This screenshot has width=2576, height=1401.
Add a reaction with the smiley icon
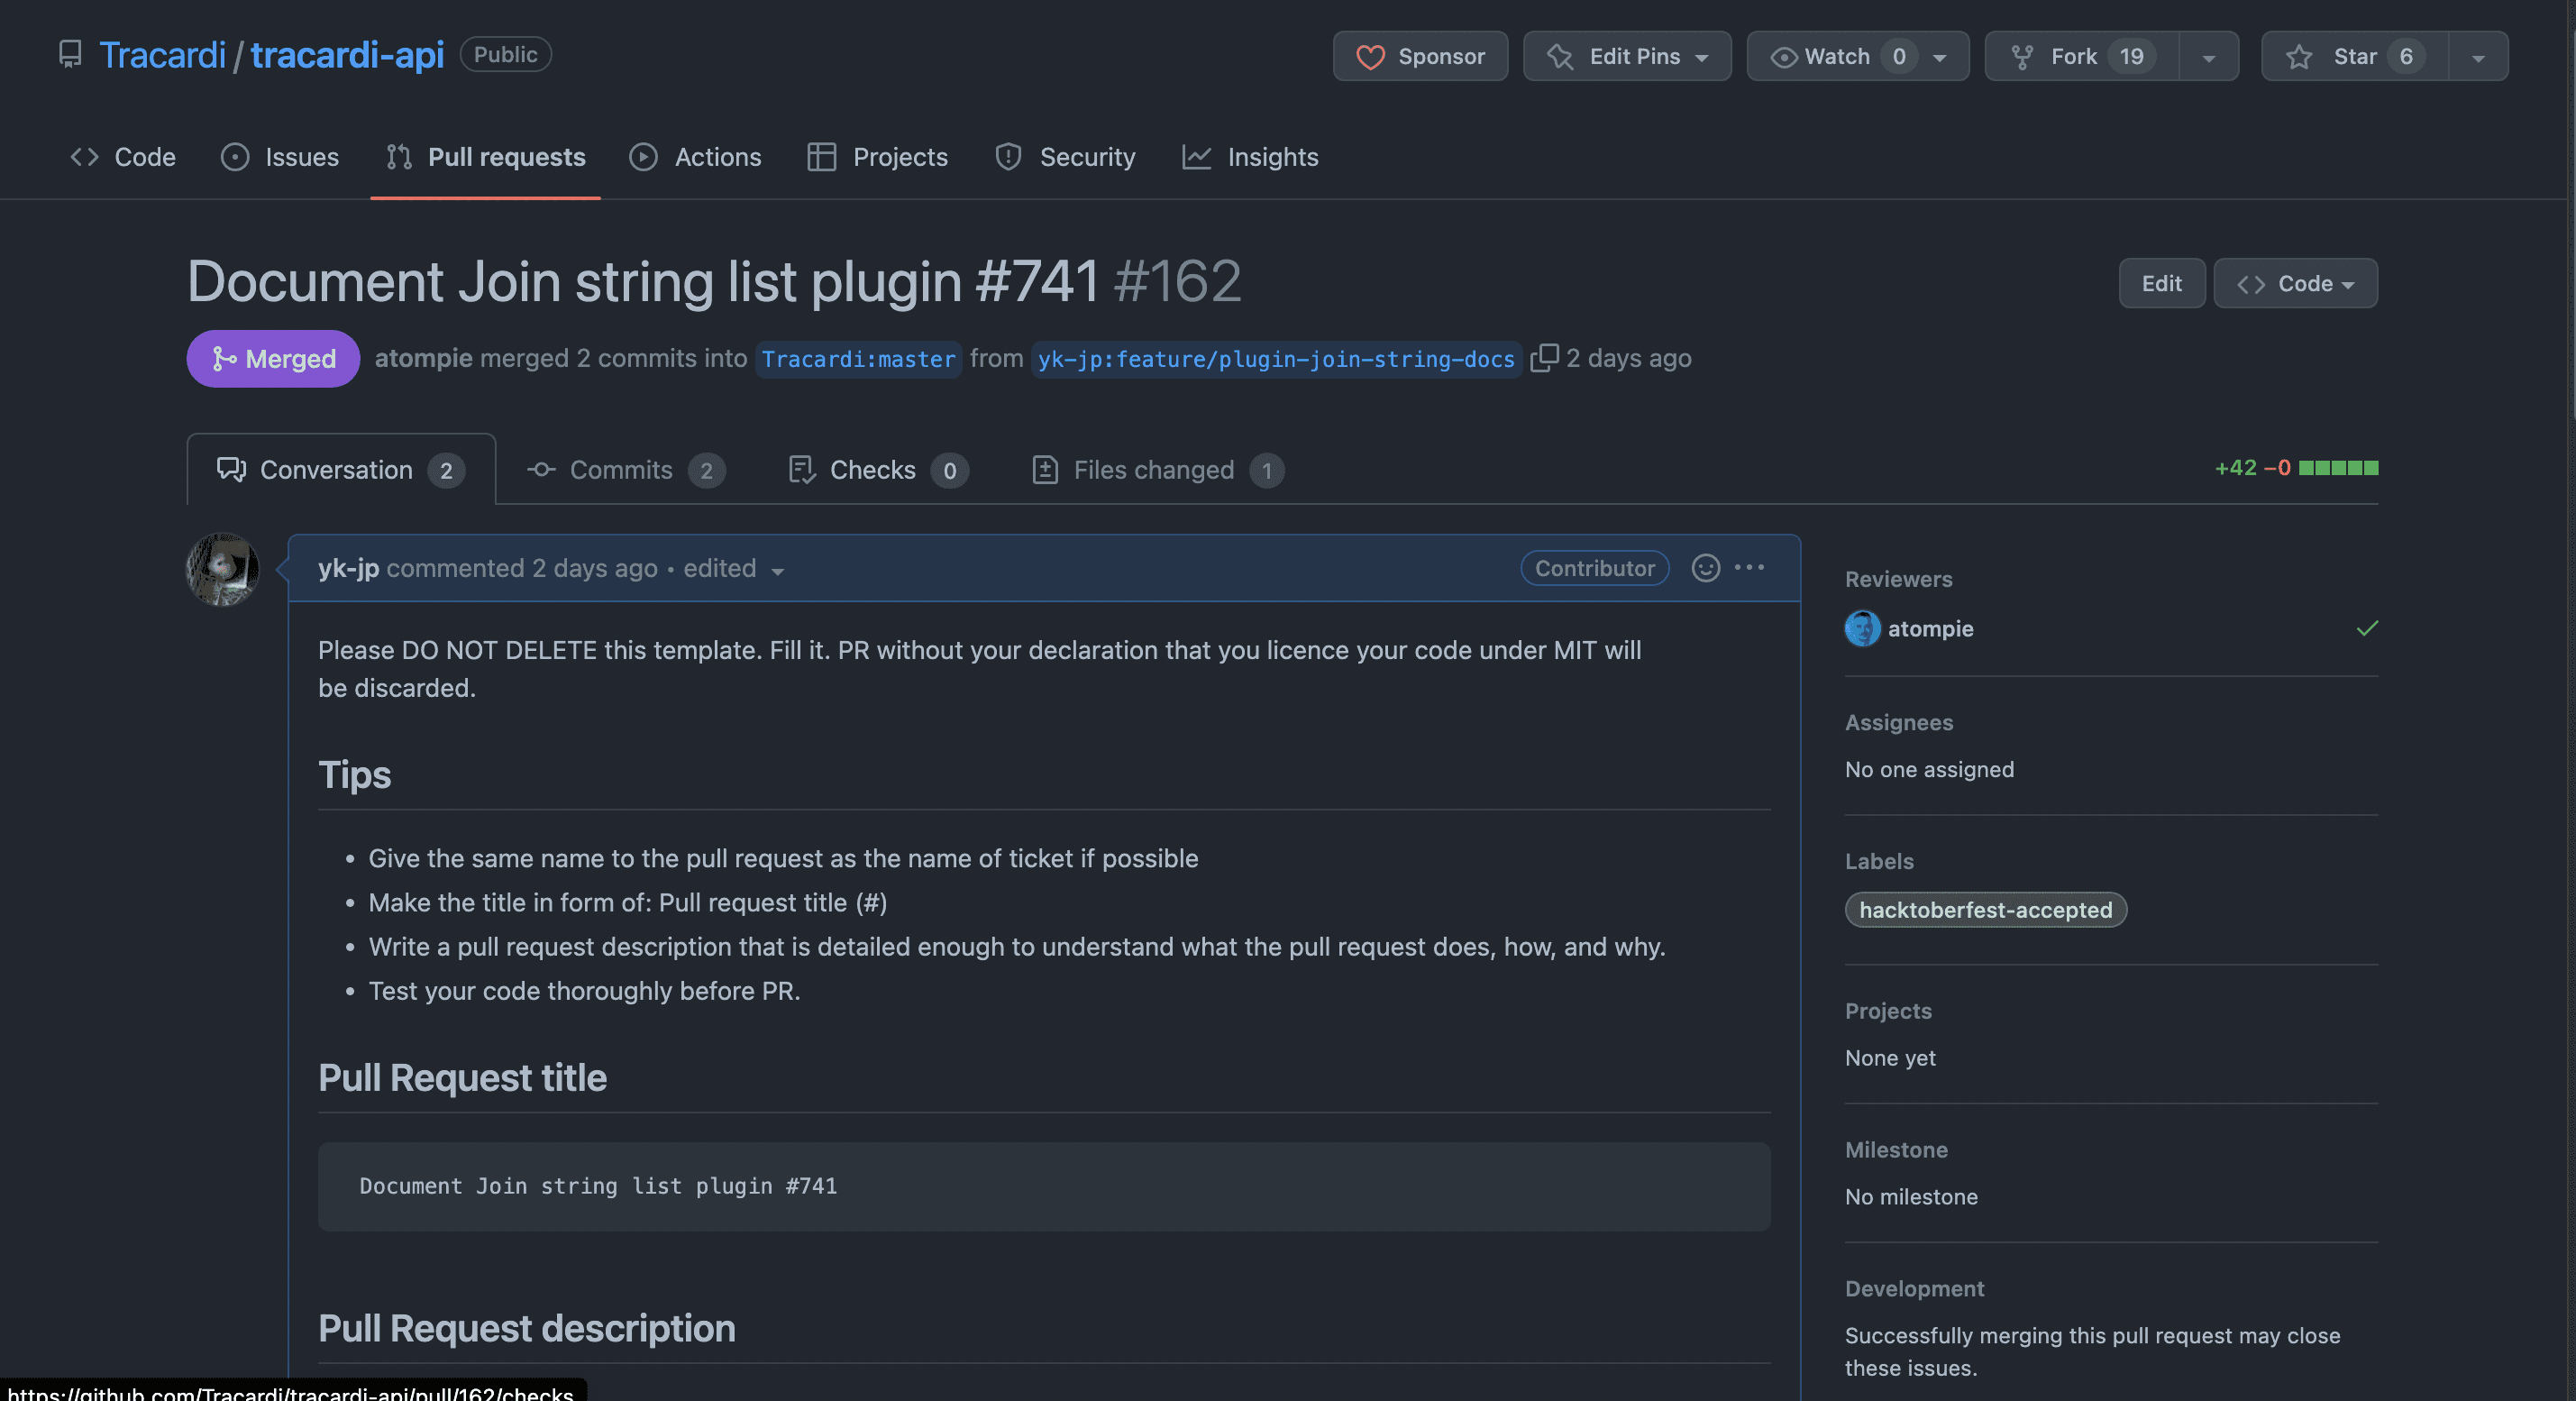click(x=1705, y=568)
